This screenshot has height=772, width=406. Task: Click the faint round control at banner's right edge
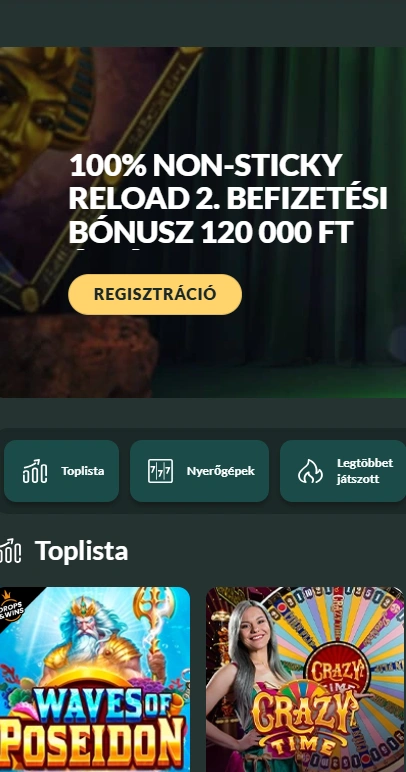point(399,344)
